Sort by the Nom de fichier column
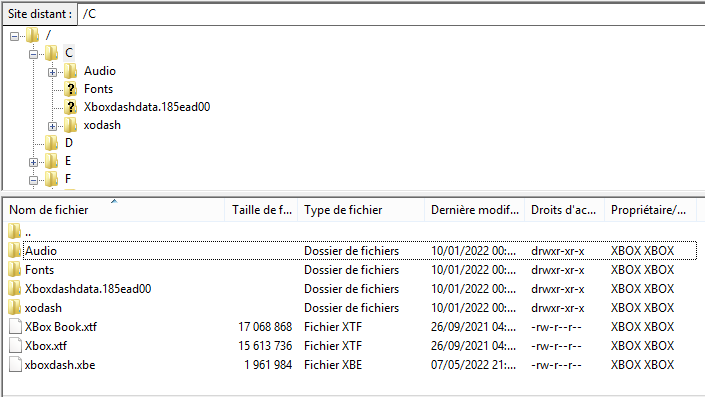The width and height of the screenshot is (705, 397). (x=115, y=210)
